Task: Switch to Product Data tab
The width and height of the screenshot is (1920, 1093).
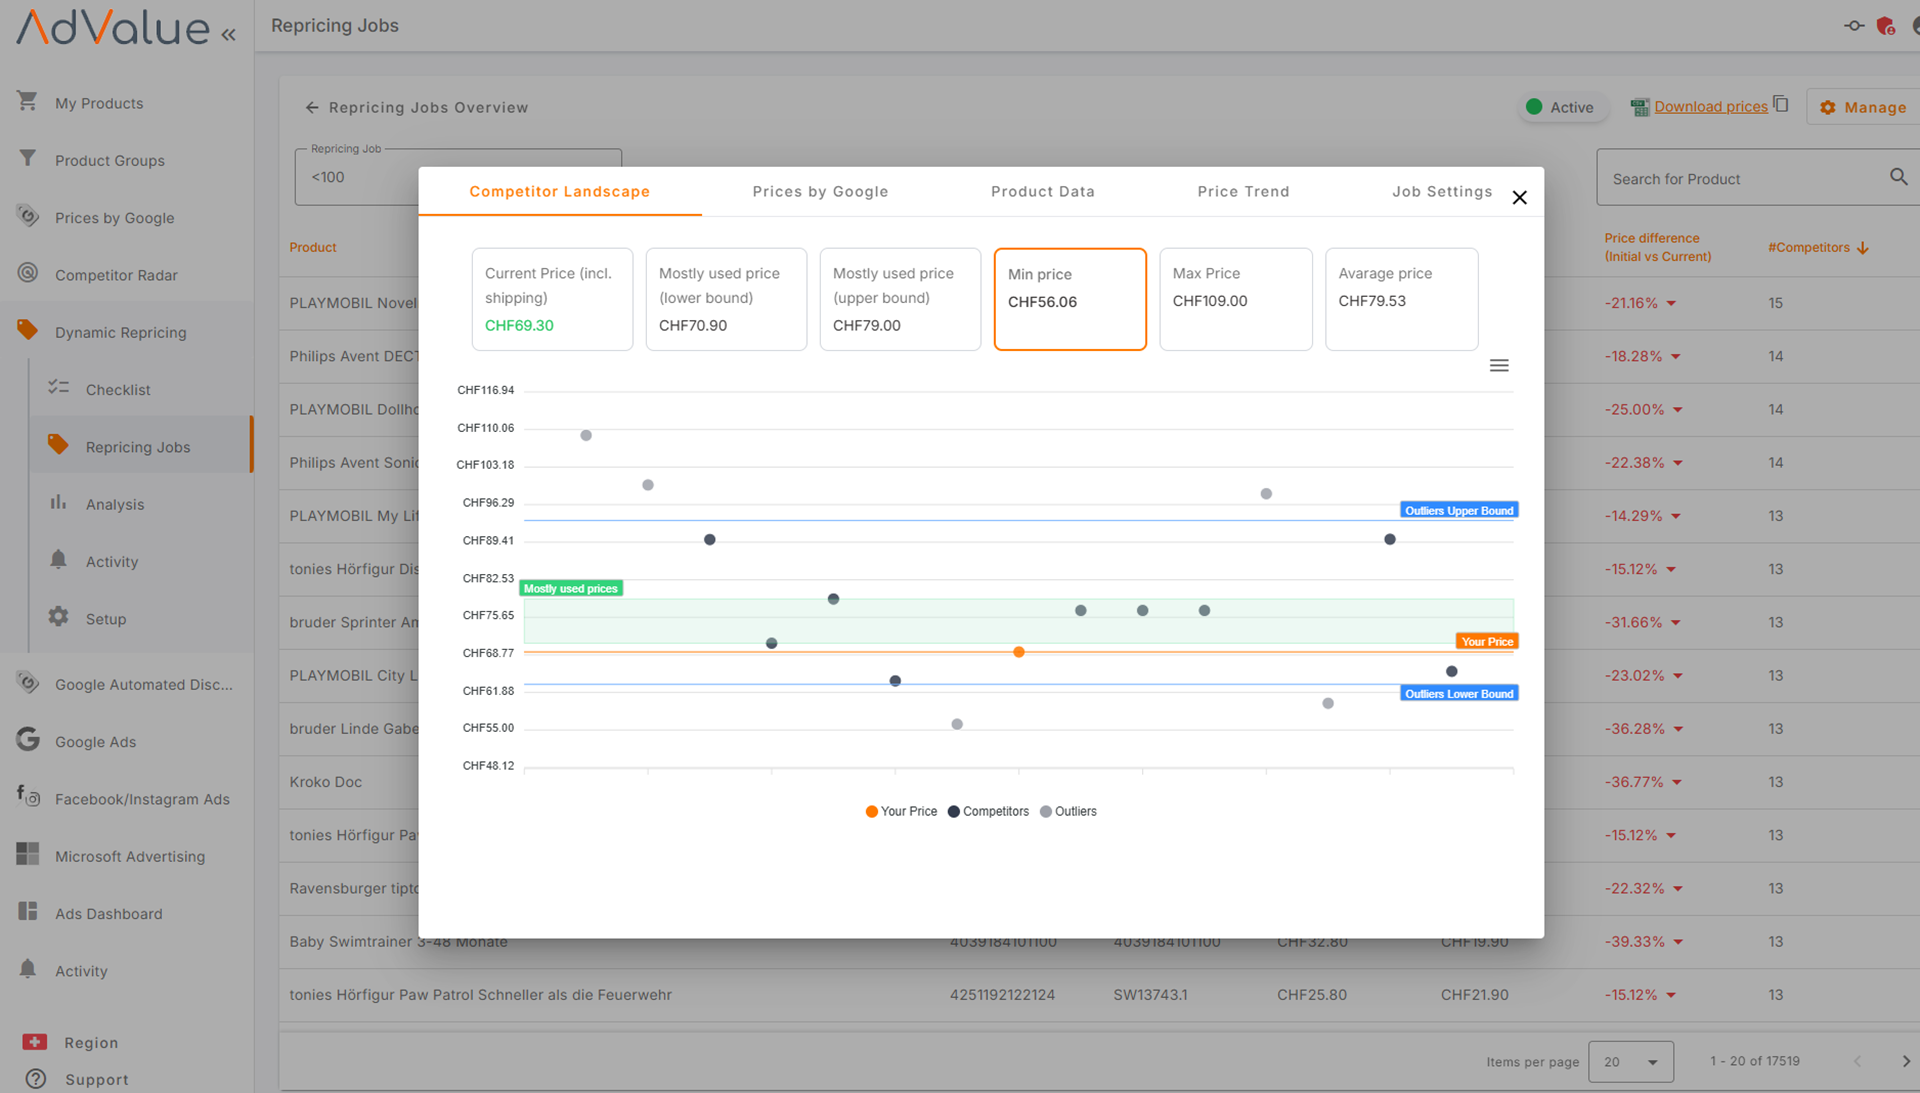Action: tap(1042, 192)
